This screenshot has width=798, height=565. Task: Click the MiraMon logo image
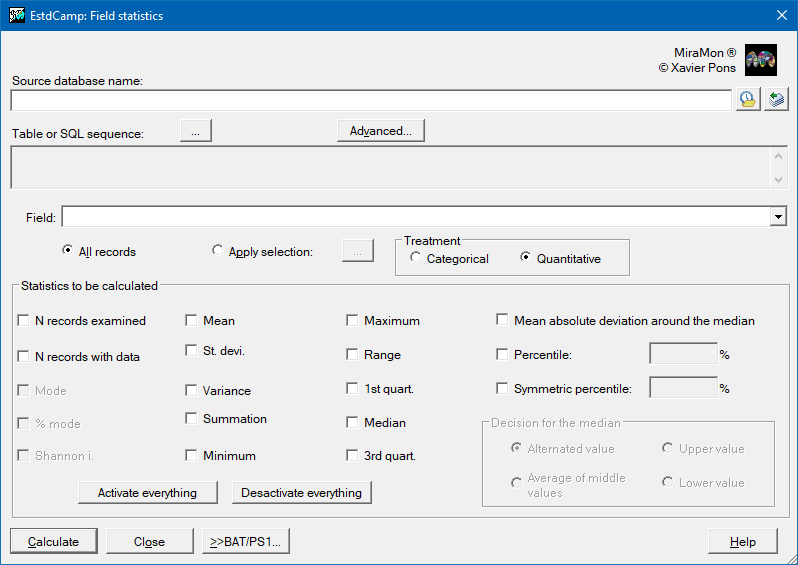coord(761,62)
